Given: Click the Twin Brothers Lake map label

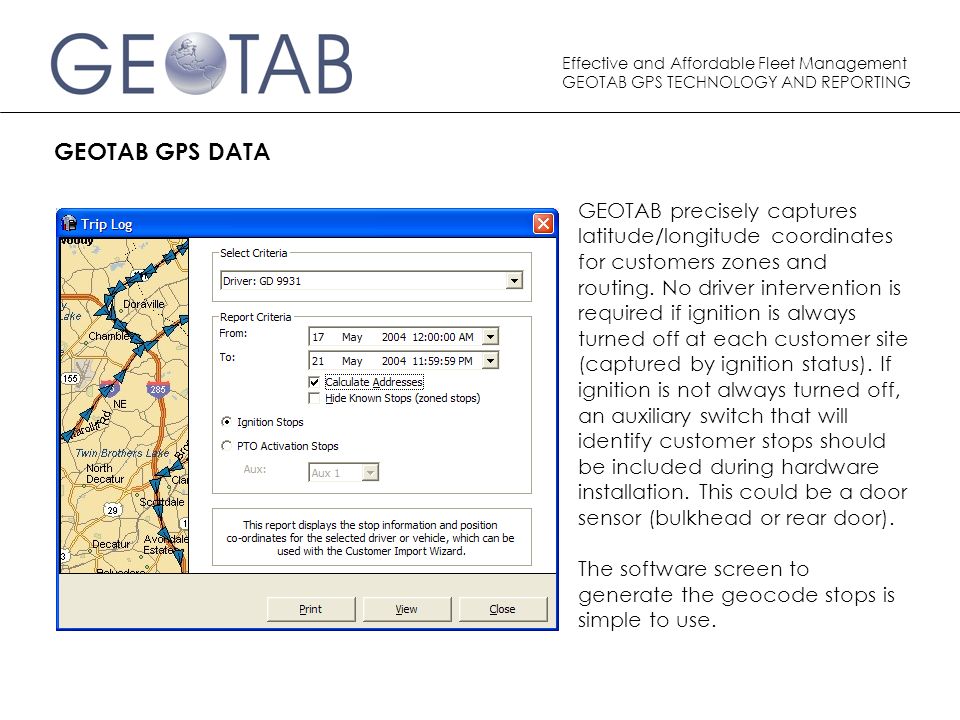Looking at the screenshot, I should pos(122,453).
